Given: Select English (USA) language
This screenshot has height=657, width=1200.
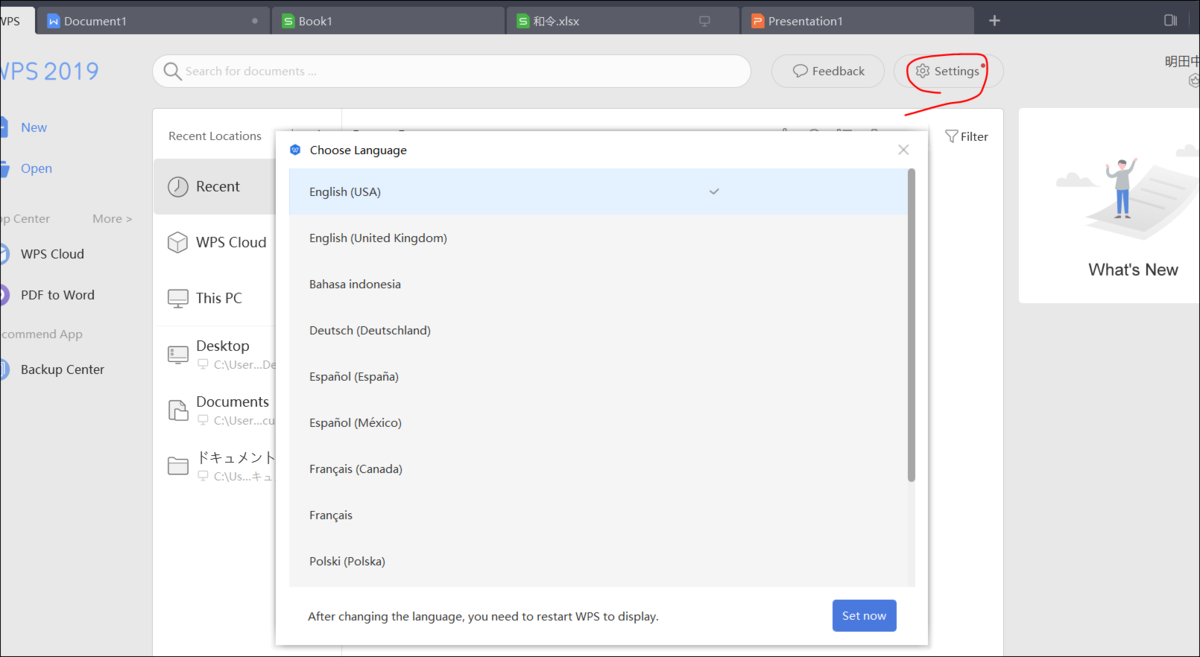Looking at the screenshot, I should pyautogui.click(x=598, y=192).
